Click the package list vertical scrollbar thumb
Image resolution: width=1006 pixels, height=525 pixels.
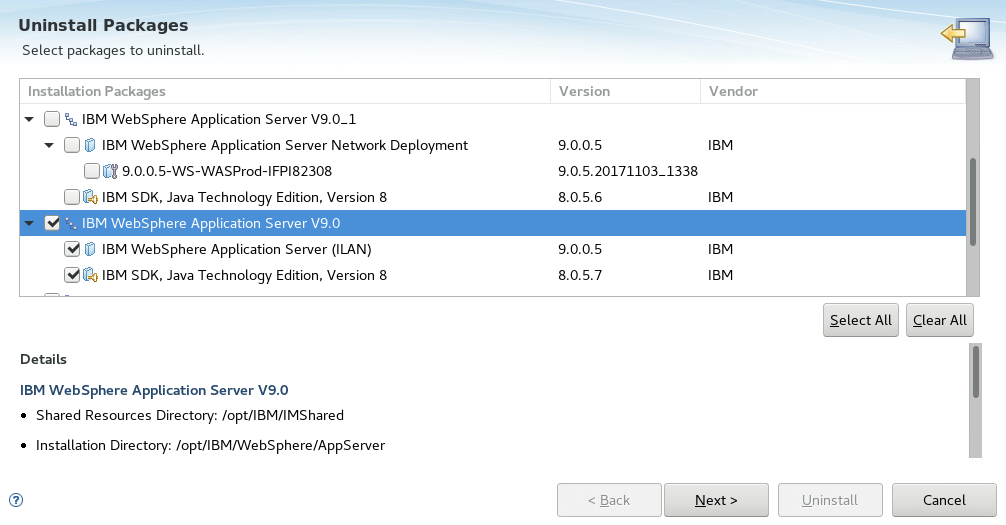(x=973, y=202)
